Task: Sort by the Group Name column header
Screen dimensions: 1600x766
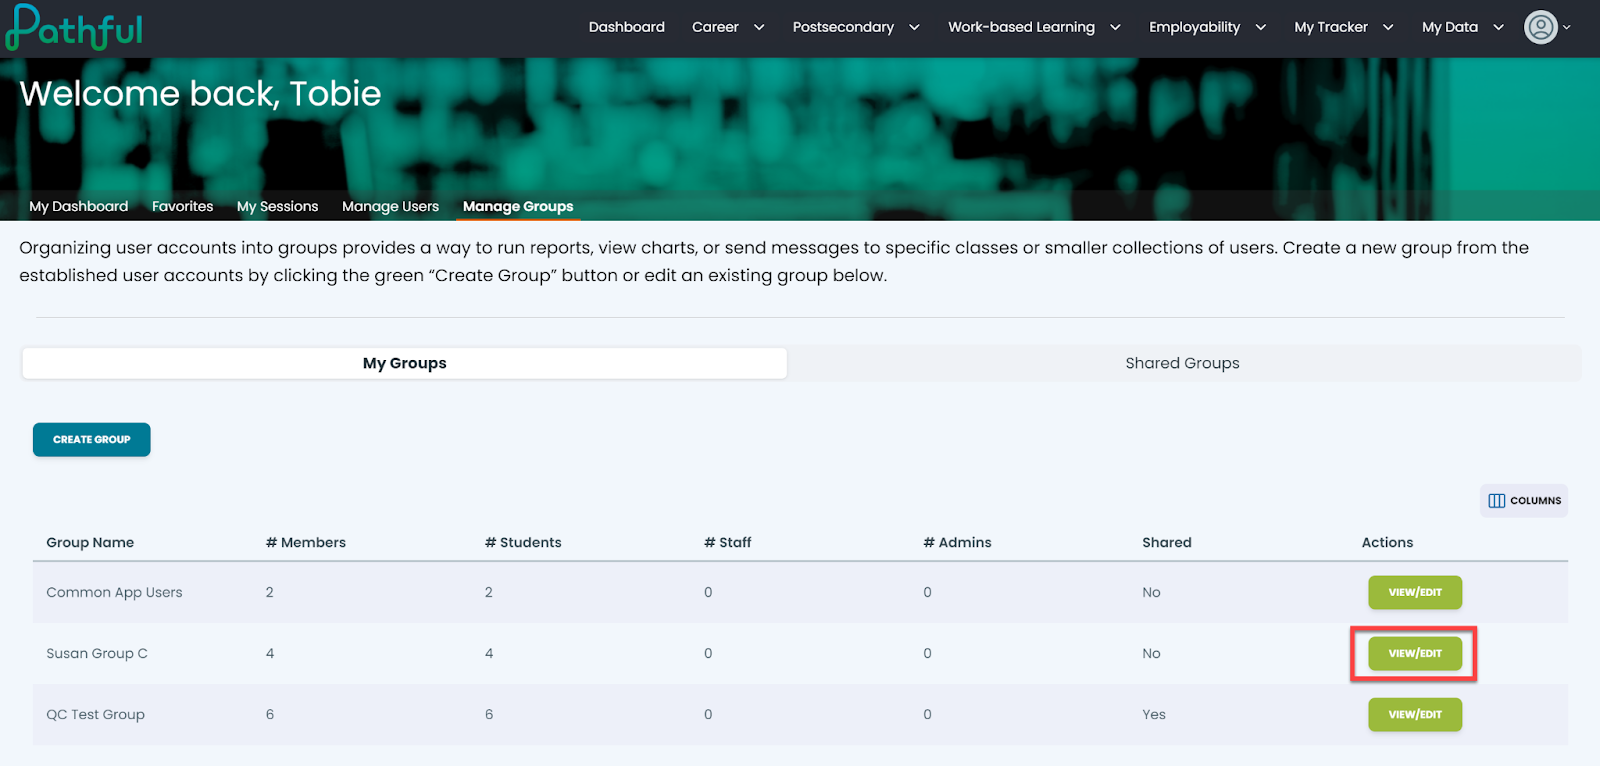Action: point(90,543)
